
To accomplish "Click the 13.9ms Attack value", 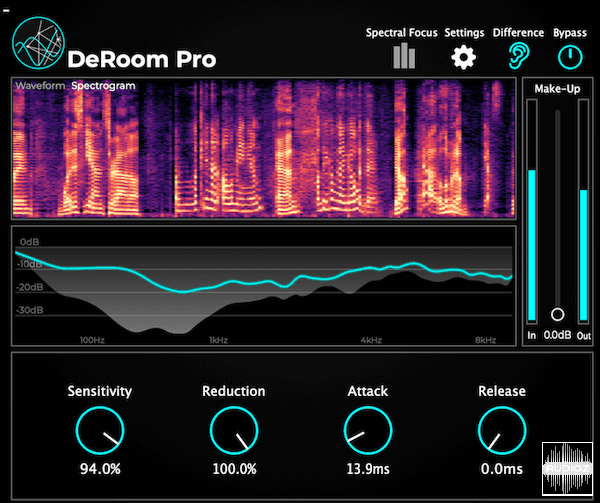I will [368, 469].
